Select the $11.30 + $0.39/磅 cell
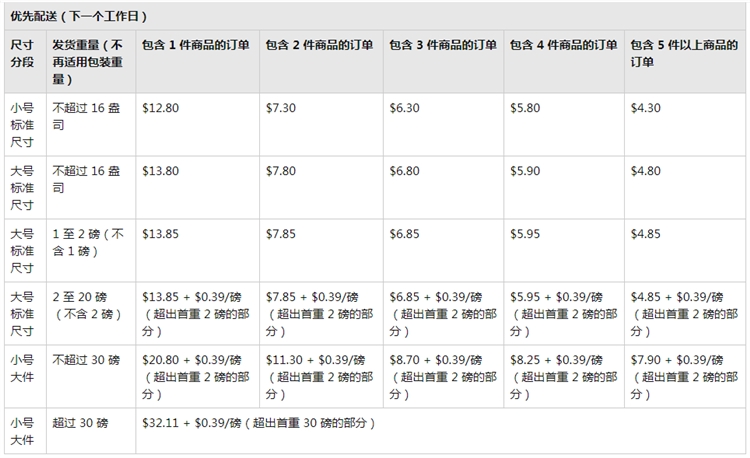 [x=315, y=360]
